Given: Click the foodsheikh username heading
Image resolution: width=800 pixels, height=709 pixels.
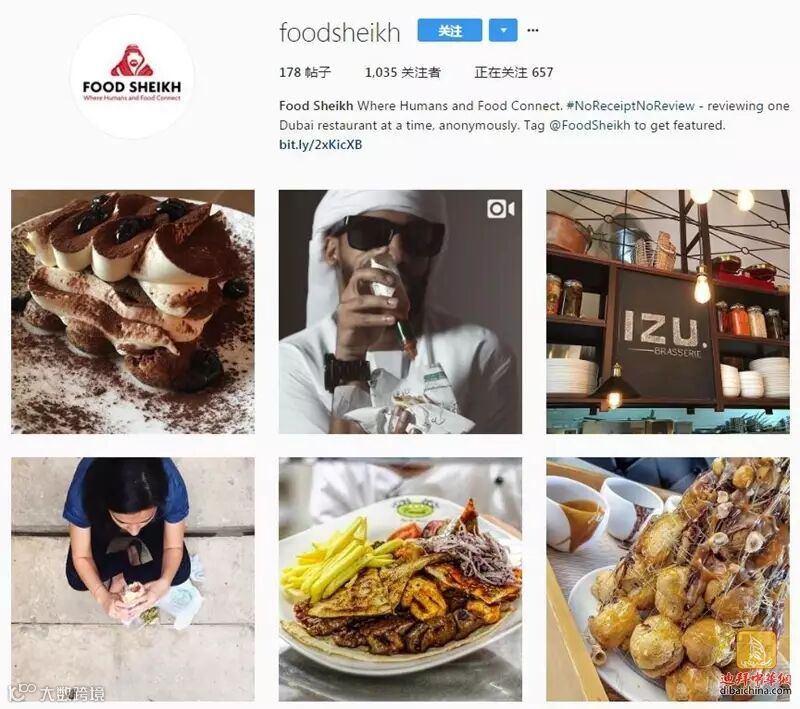Looking at the screenshot, I should (339, 33).
